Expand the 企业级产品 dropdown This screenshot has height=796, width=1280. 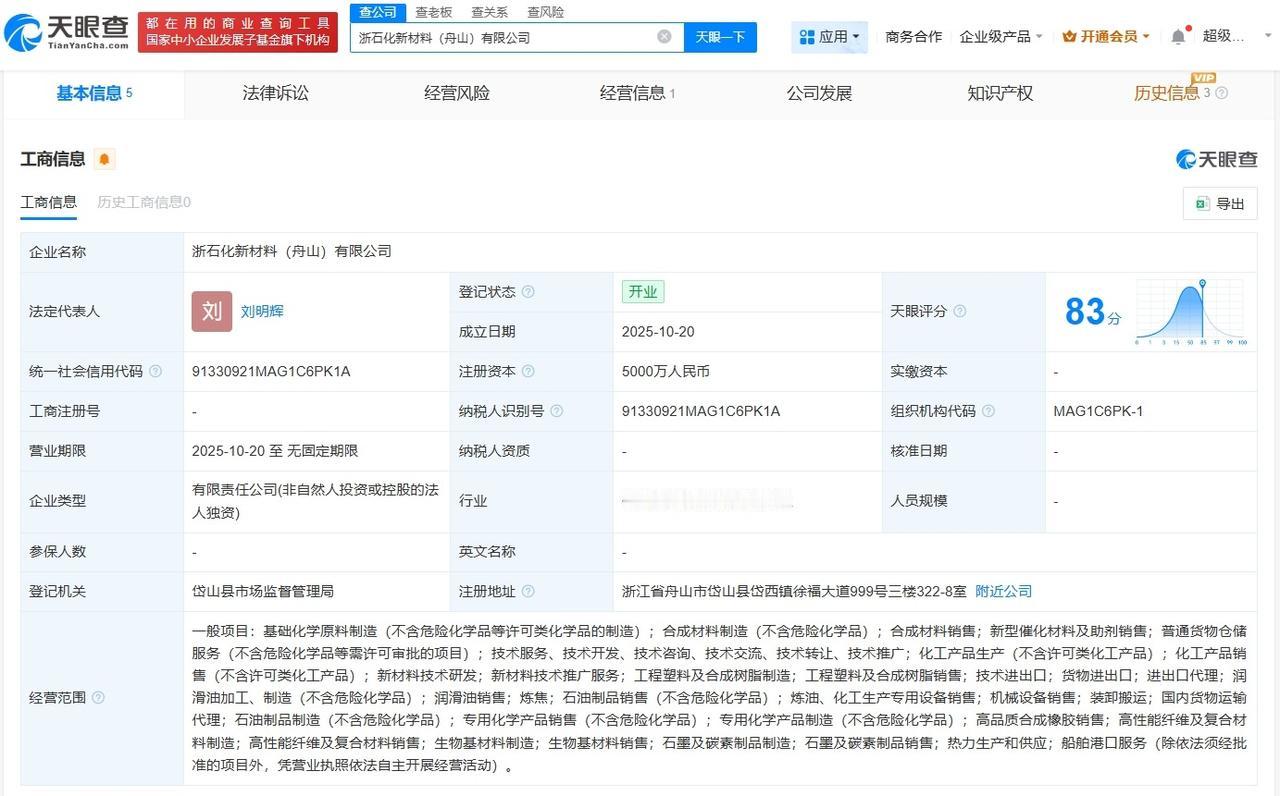1000,37
